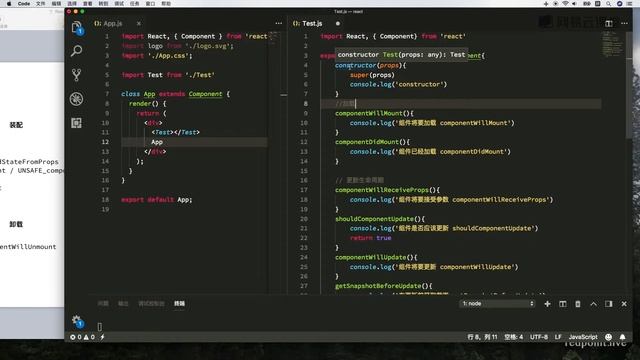Change indentation via '空格: 4' status entry

click(x=513, y=337)
